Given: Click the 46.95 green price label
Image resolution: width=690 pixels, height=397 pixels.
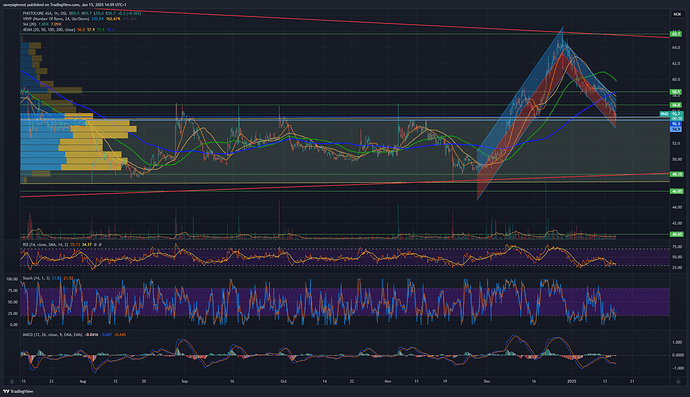Looking at the screenshot, I should [676, 191].
